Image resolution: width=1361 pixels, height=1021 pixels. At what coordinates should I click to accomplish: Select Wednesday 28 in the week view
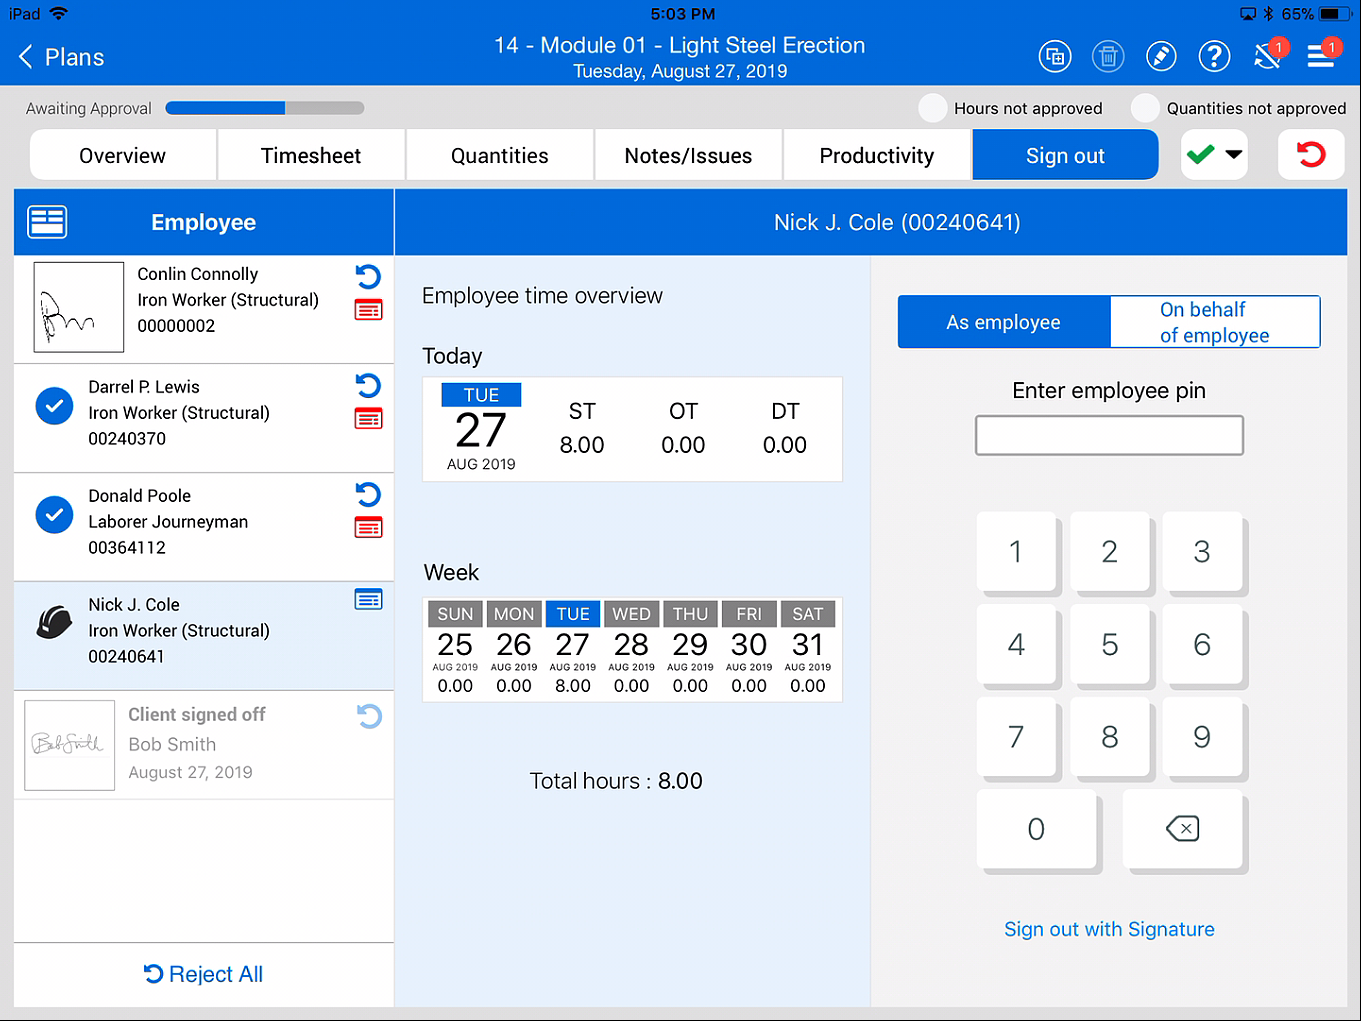pos(632,649)
